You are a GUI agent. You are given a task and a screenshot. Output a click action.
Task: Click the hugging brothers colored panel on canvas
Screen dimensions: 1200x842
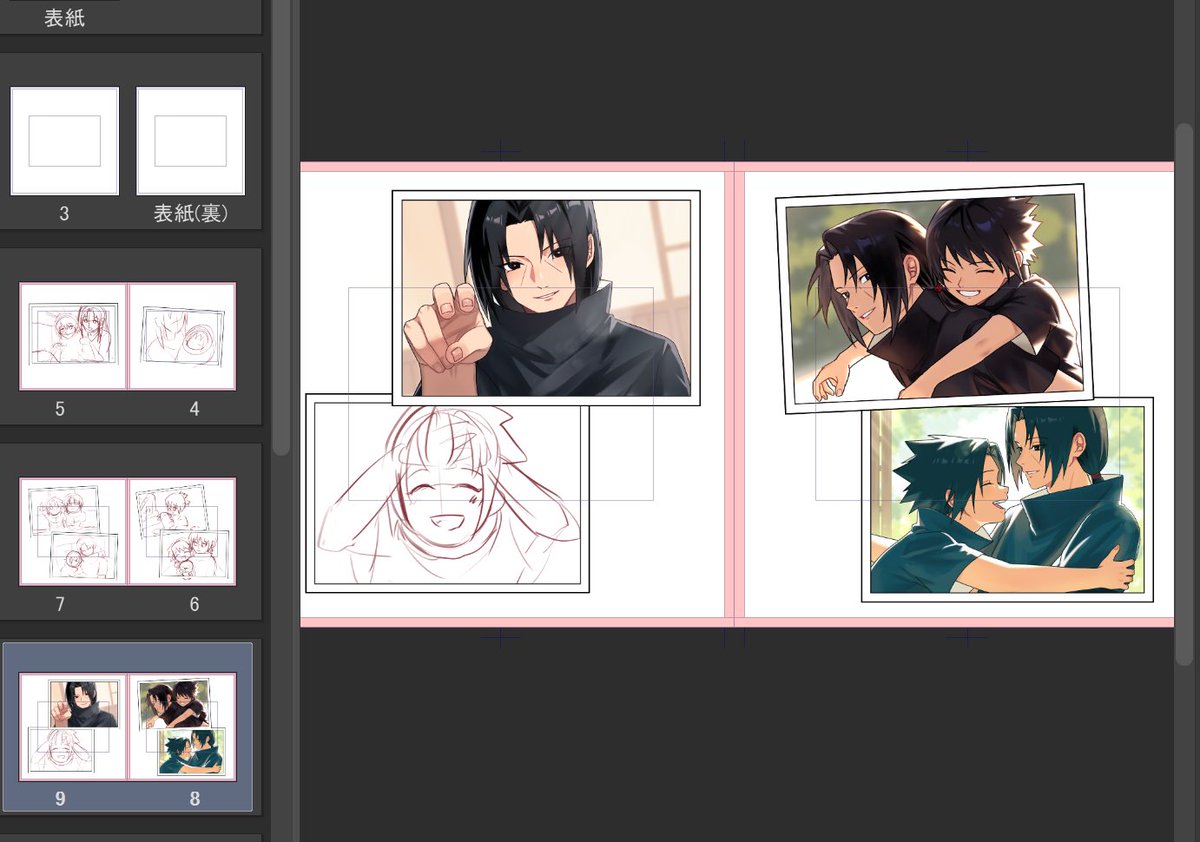(1007, 500)
